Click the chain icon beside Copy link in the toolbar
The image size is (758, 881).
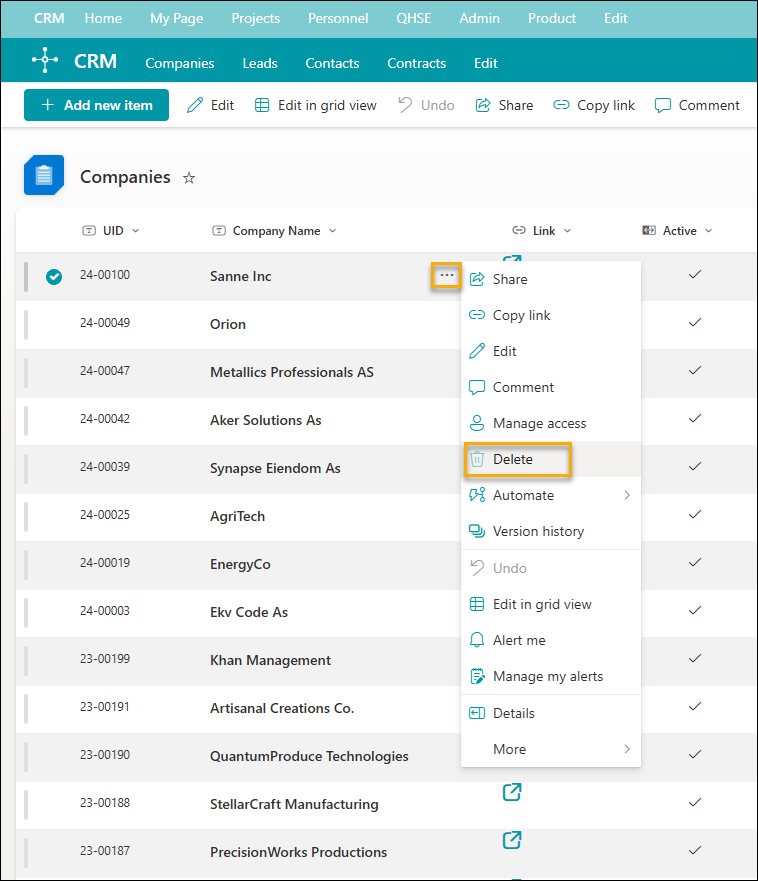[561, 105]
